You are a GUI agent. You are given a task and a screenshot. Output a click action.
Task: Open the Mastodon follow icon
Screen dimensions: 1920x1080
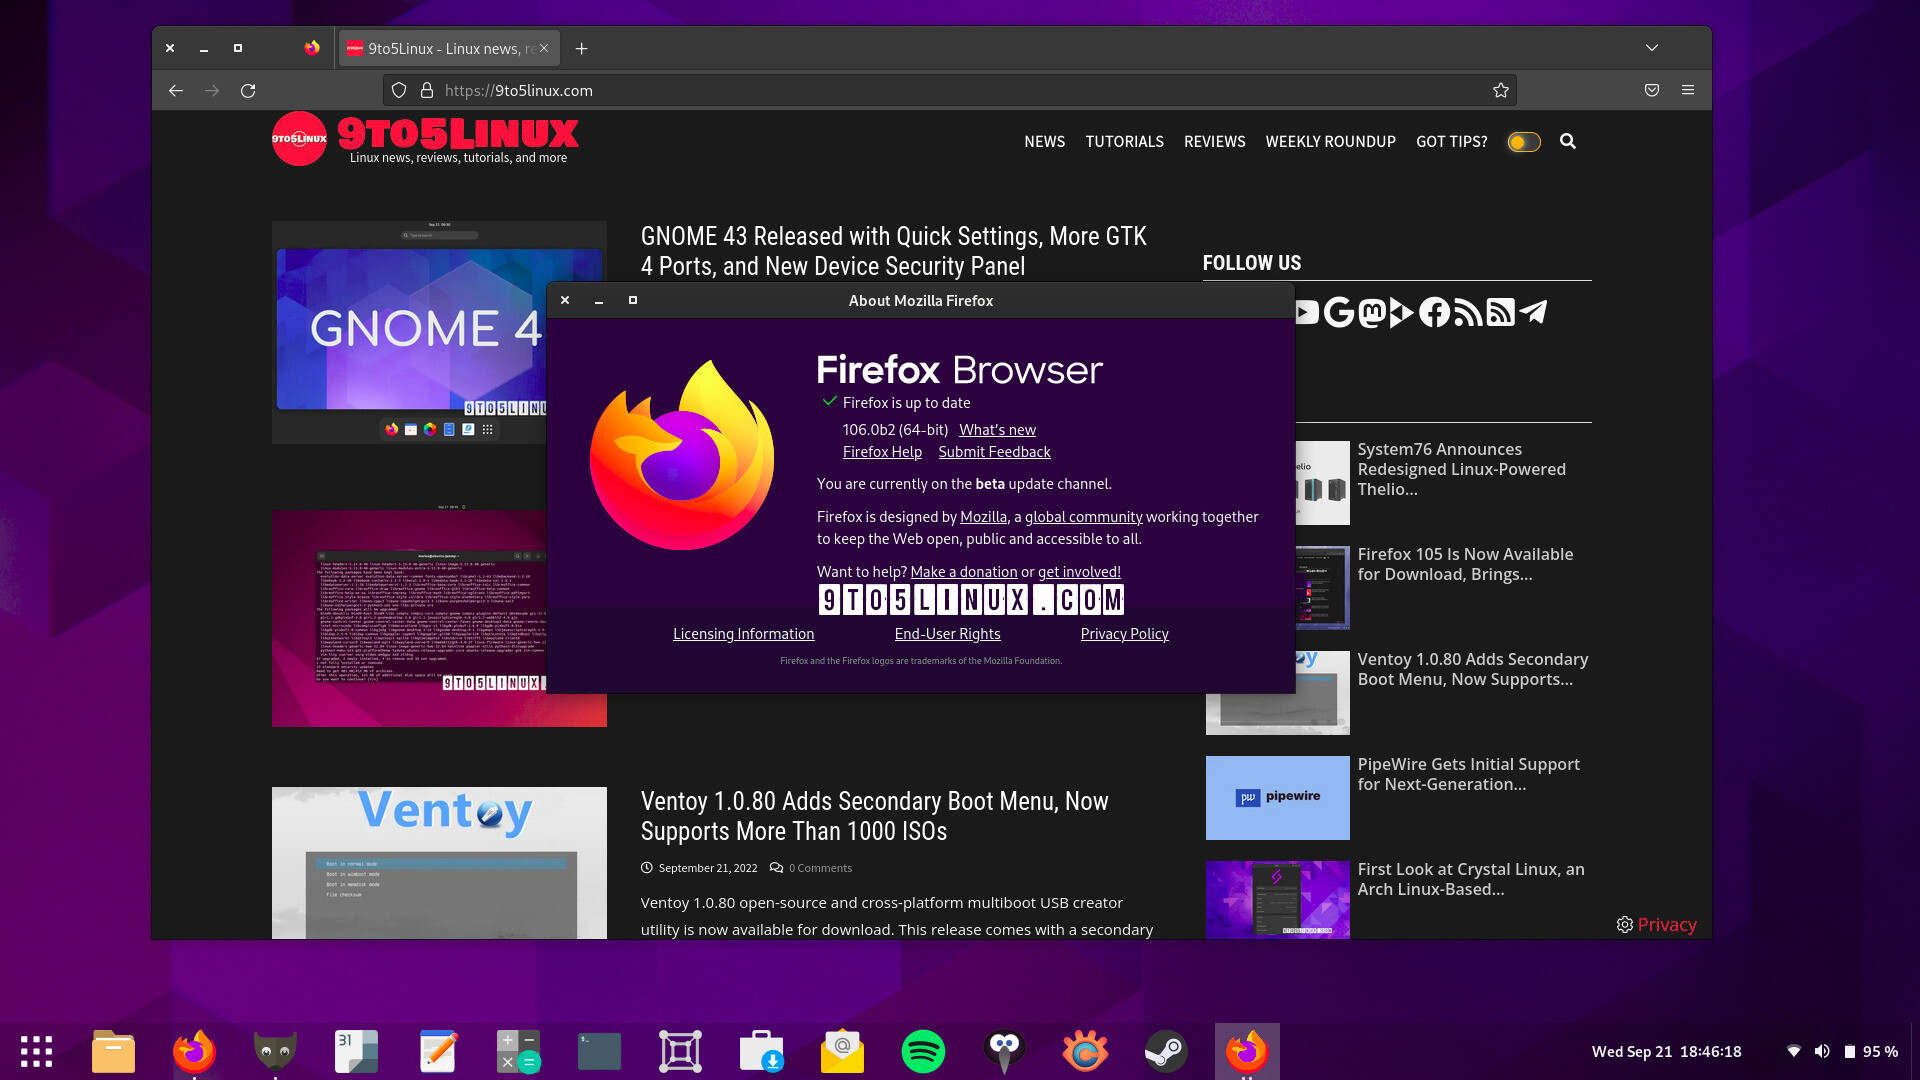point(1372,312)
